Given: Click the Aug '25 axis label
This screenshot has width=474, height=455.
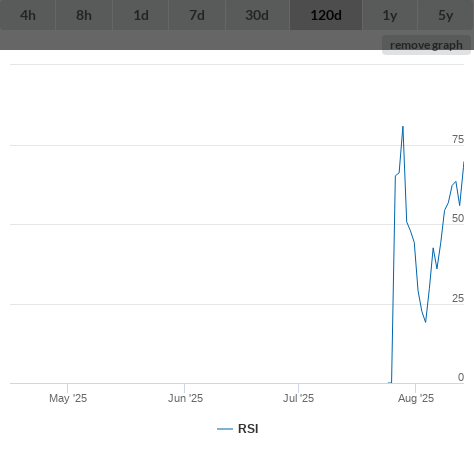Looking at the screenshot, I should (416, 398).
